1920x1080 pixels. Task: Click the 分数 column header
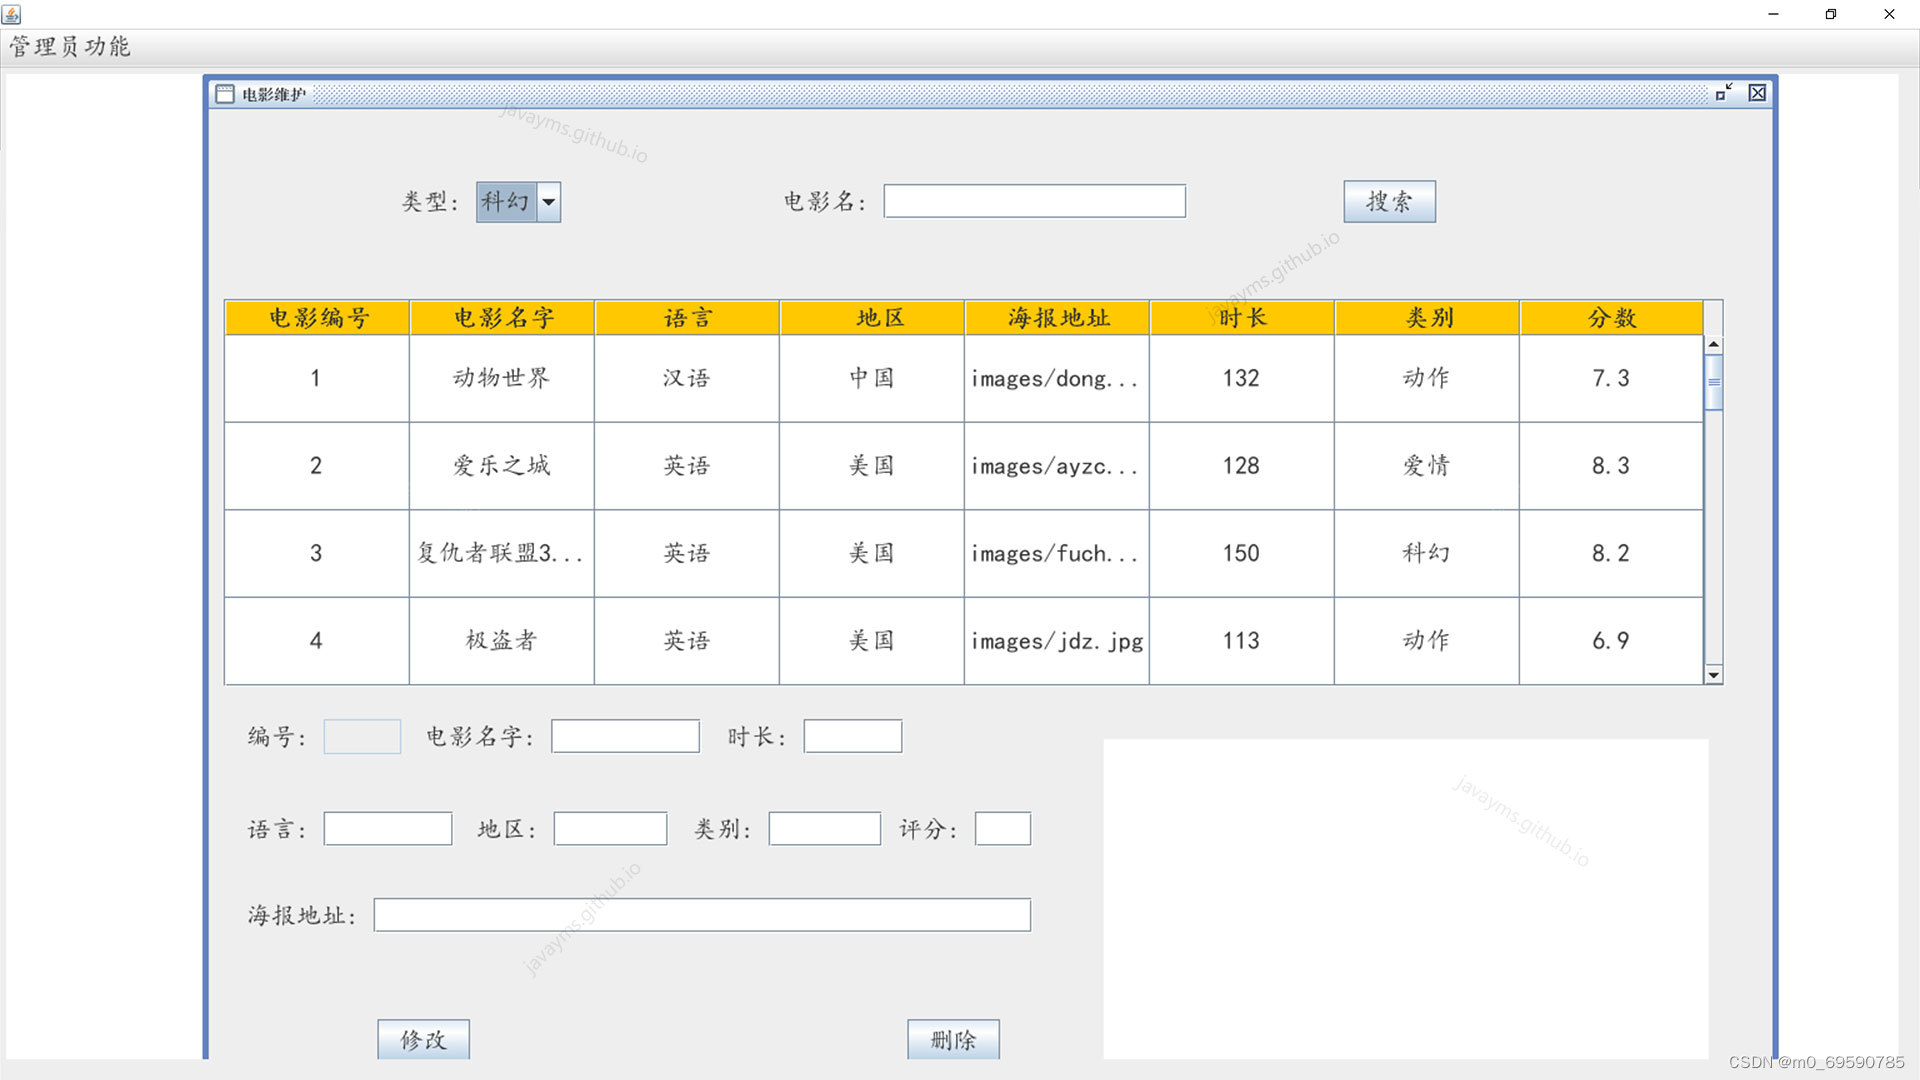tap(1611, 318)
